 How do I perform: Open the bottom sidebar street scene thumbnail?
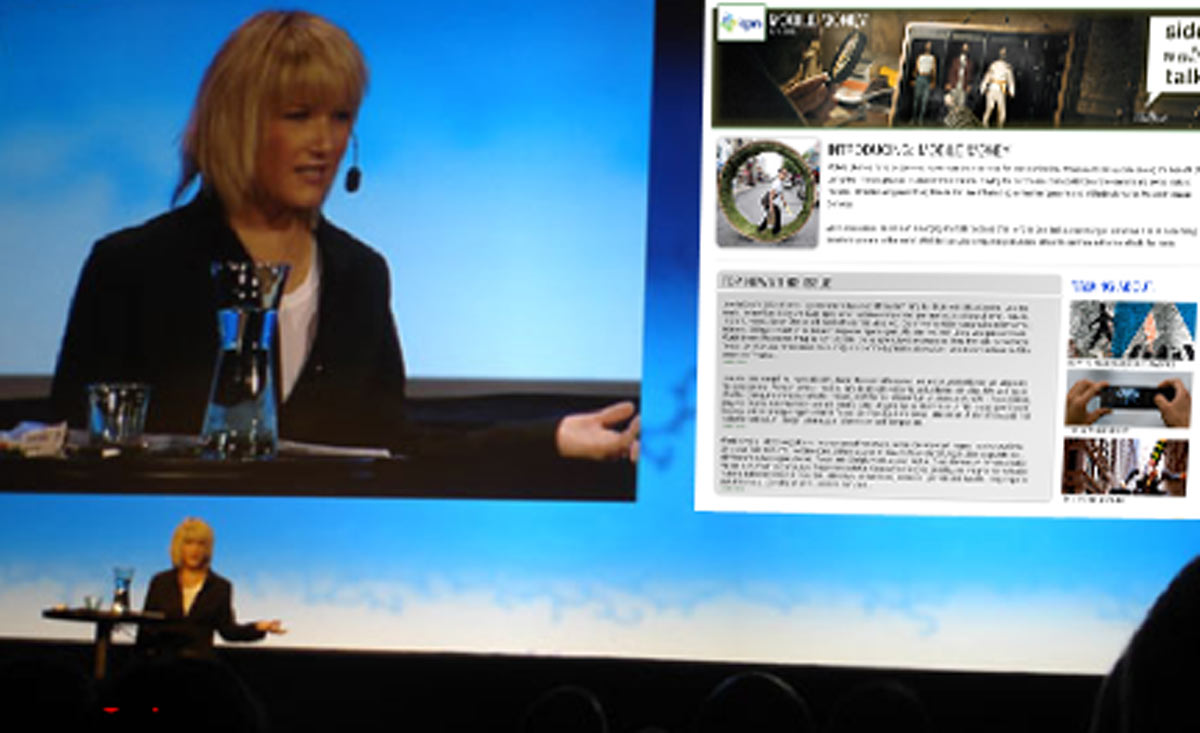pos(1125,465)
